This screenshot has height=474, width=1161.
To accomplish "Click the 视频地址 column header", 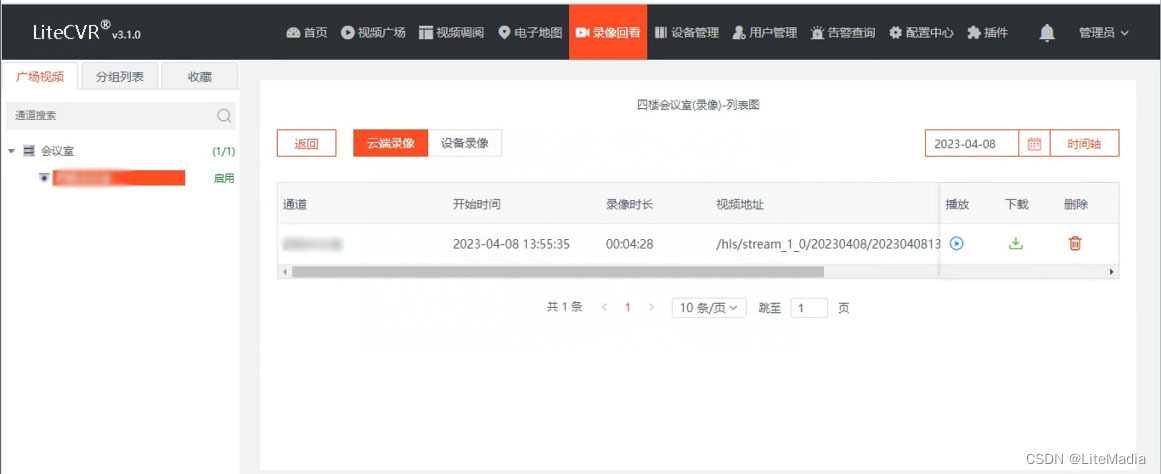I will pyautogui.click(x=740, y=204).
